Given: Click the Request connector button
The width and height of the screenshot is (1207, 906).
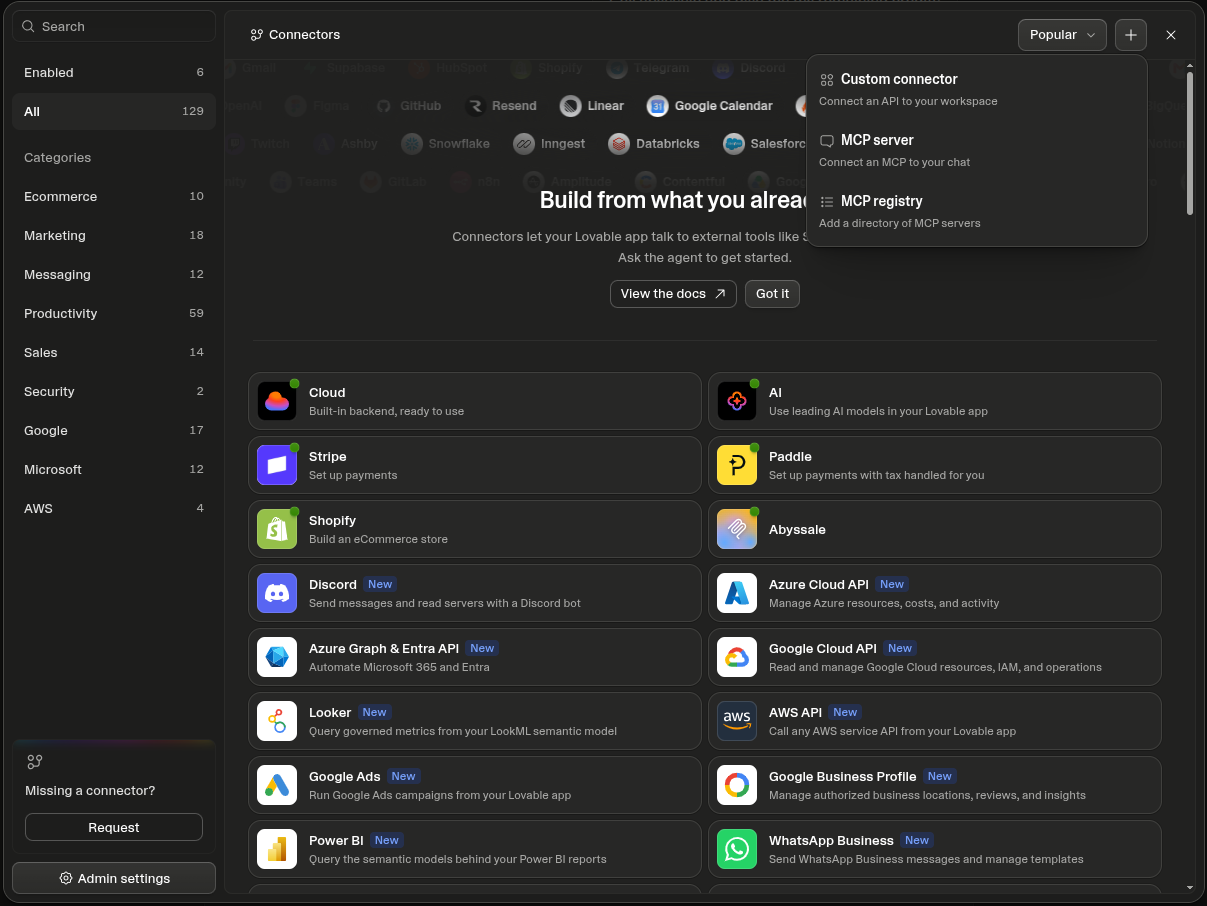Looking at the screenshot, I should click(114, 827).
